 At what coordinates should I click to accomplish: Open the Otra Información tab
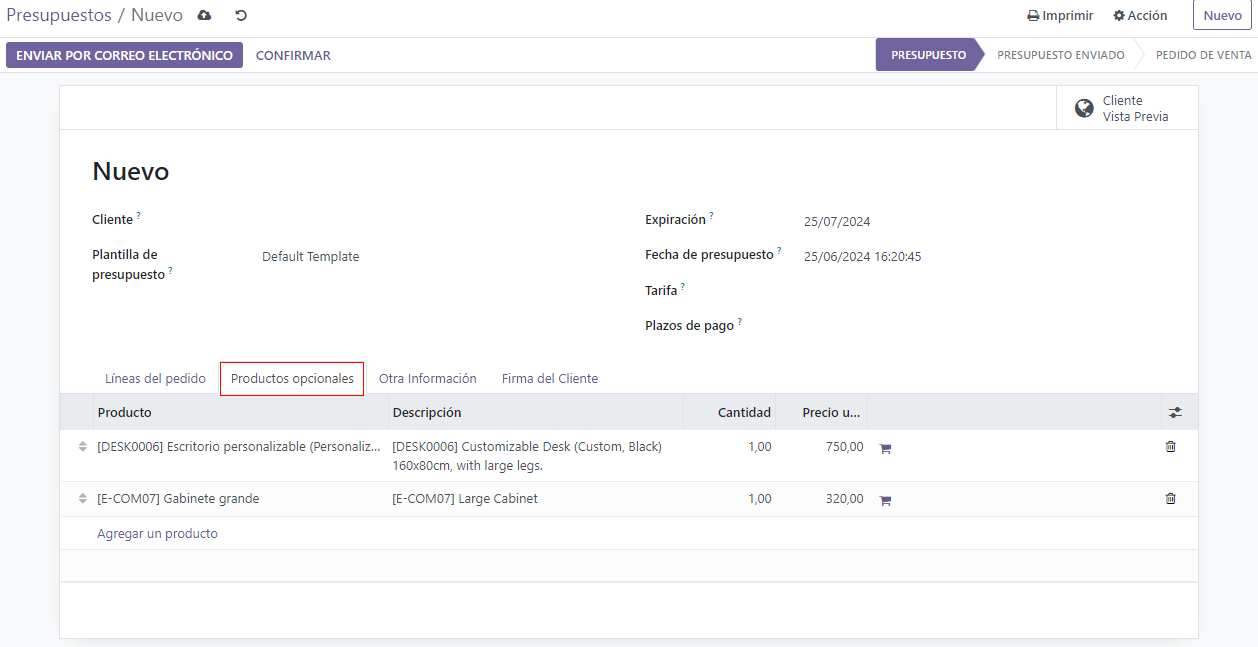(x=427, y=379)
